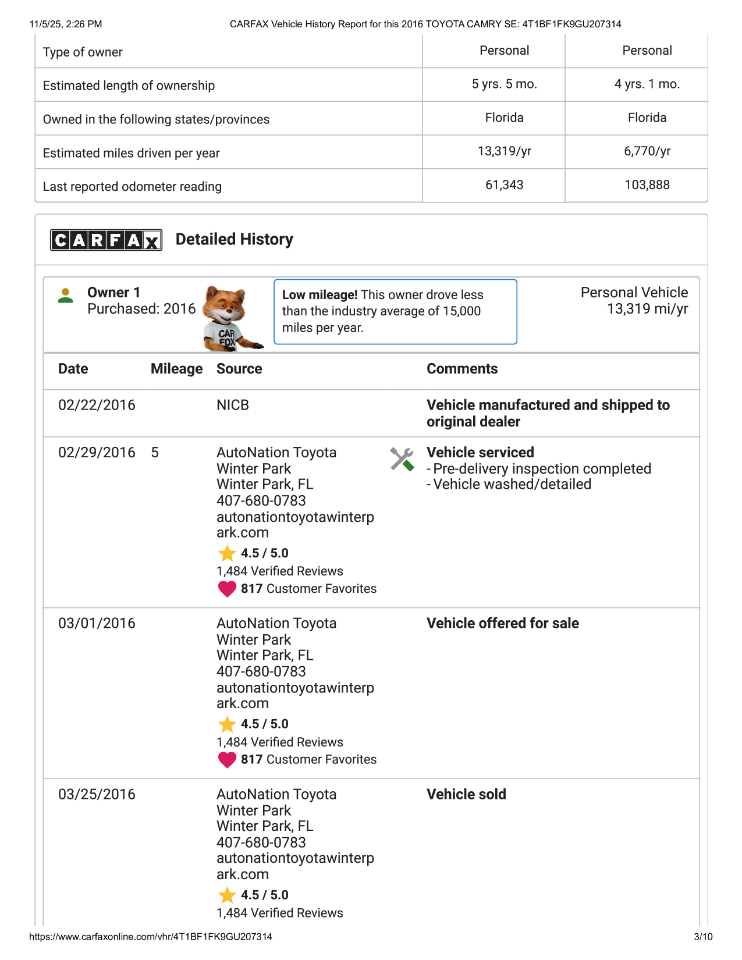
Task: Open 1,484 Verified Reviews in 02/29/2016 entry
Action: tap(279, 571)
